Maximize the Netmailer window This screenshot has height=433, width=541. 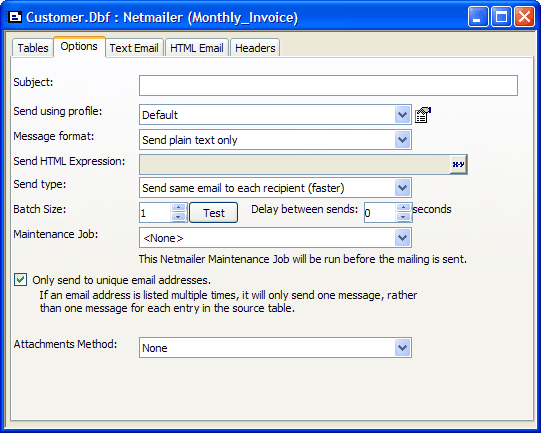(501, 17)
